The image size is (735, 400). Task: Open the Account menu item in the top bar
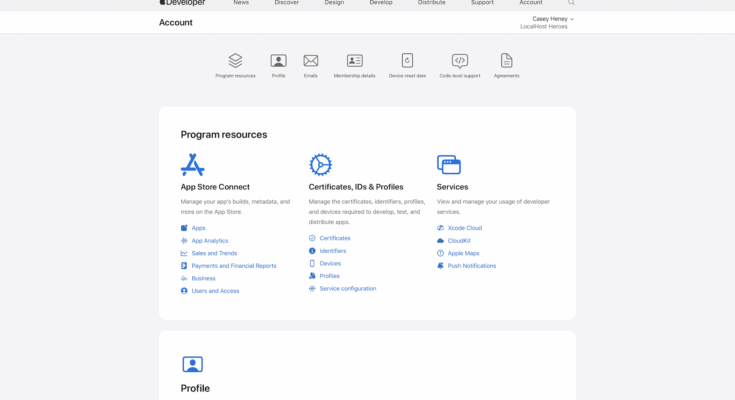[x=531, y=2]
